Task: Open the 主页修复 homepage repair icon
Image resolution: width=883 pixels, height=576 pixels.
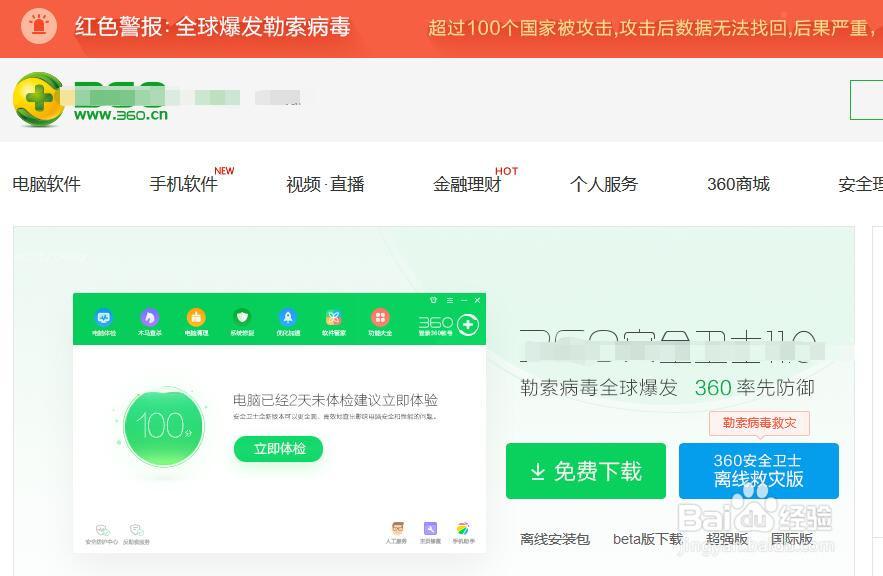Action: coord(429,526)
